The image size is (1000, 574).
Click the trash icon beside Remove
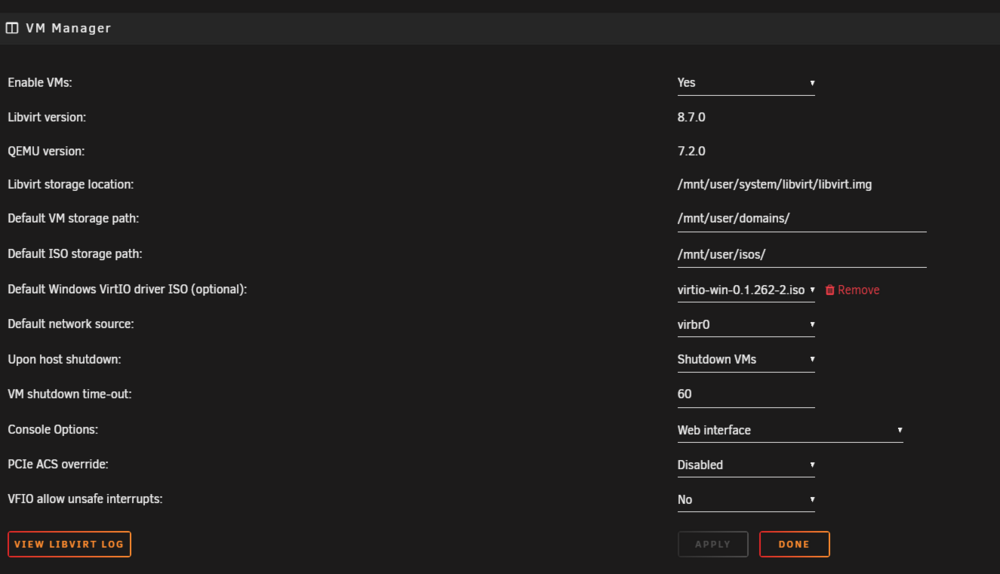[830, 290]
